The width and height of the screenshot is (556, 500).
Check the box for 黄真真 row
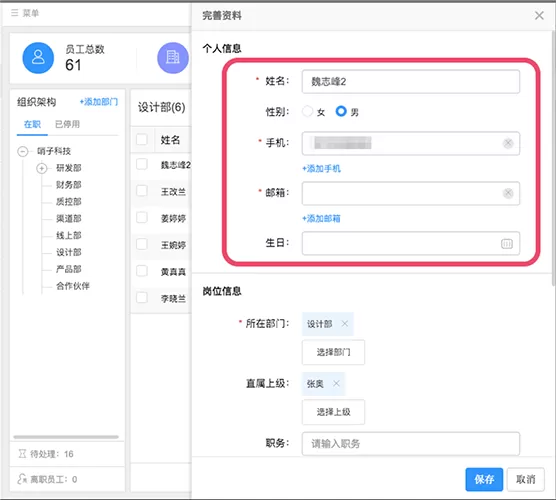coord(142,271)
